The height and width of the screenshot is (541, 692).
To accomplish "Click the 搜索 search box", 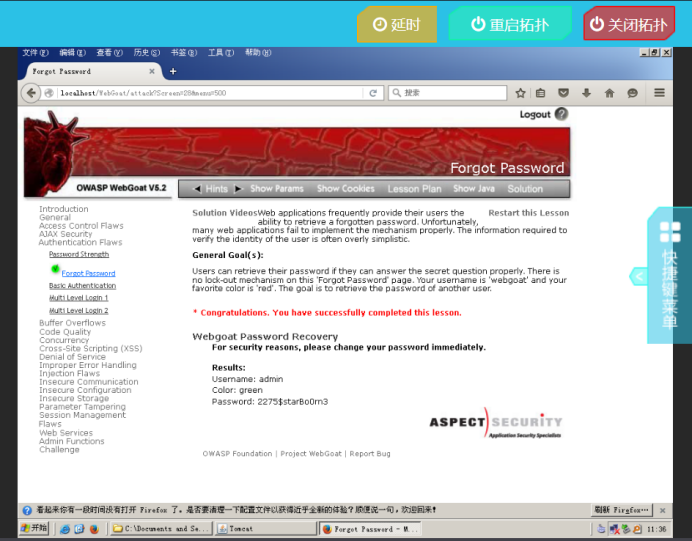I will (448, 93).
